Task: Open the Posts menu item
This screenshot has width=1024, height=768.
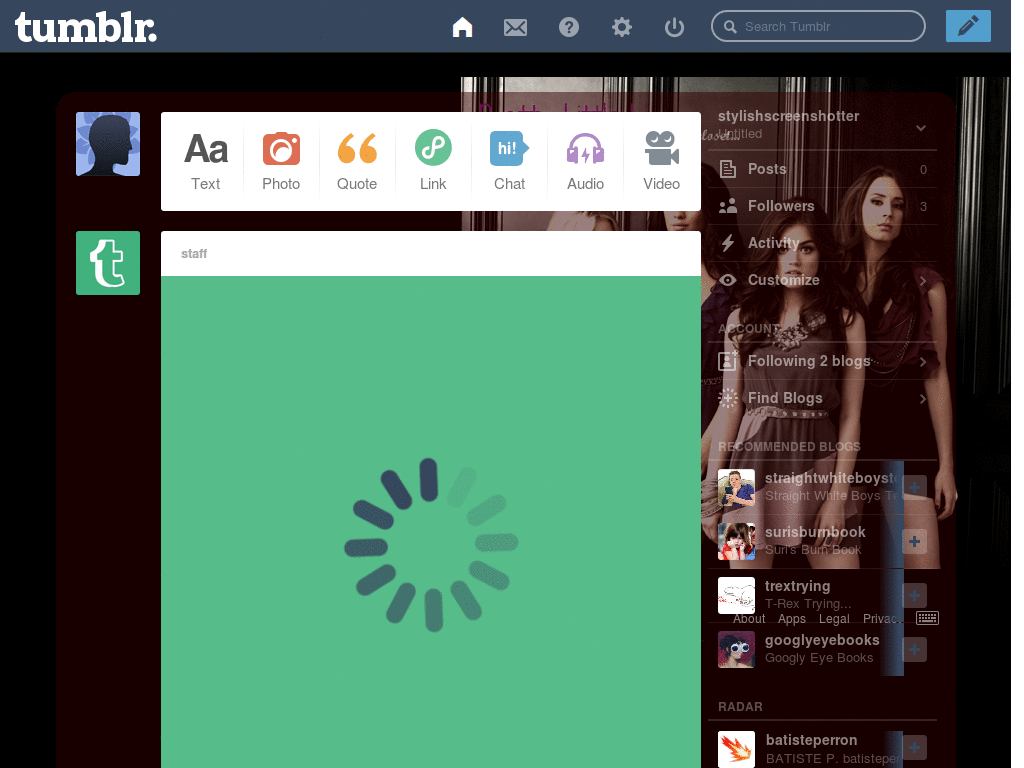Action: [x=823, y=169]
